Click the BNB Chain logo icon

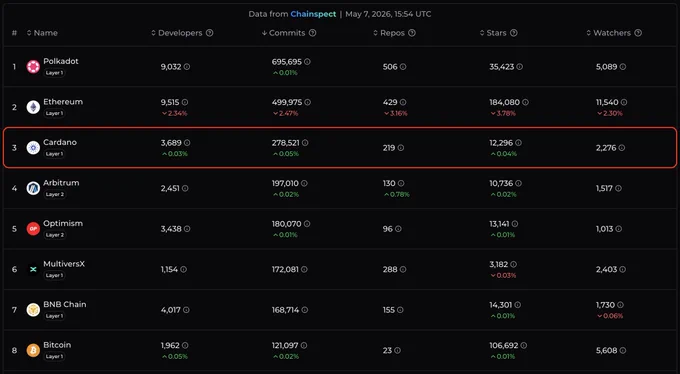33,310
